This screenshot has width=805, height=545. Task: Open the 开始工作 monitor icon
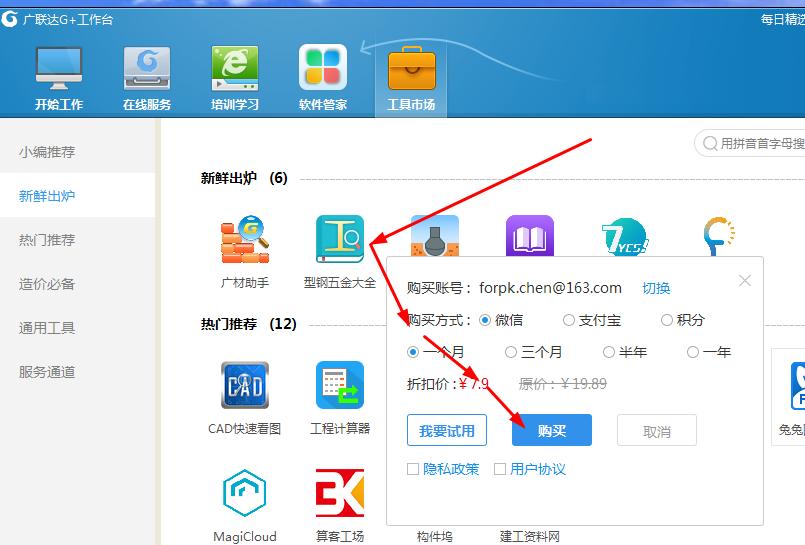click(x=59, y=68)
